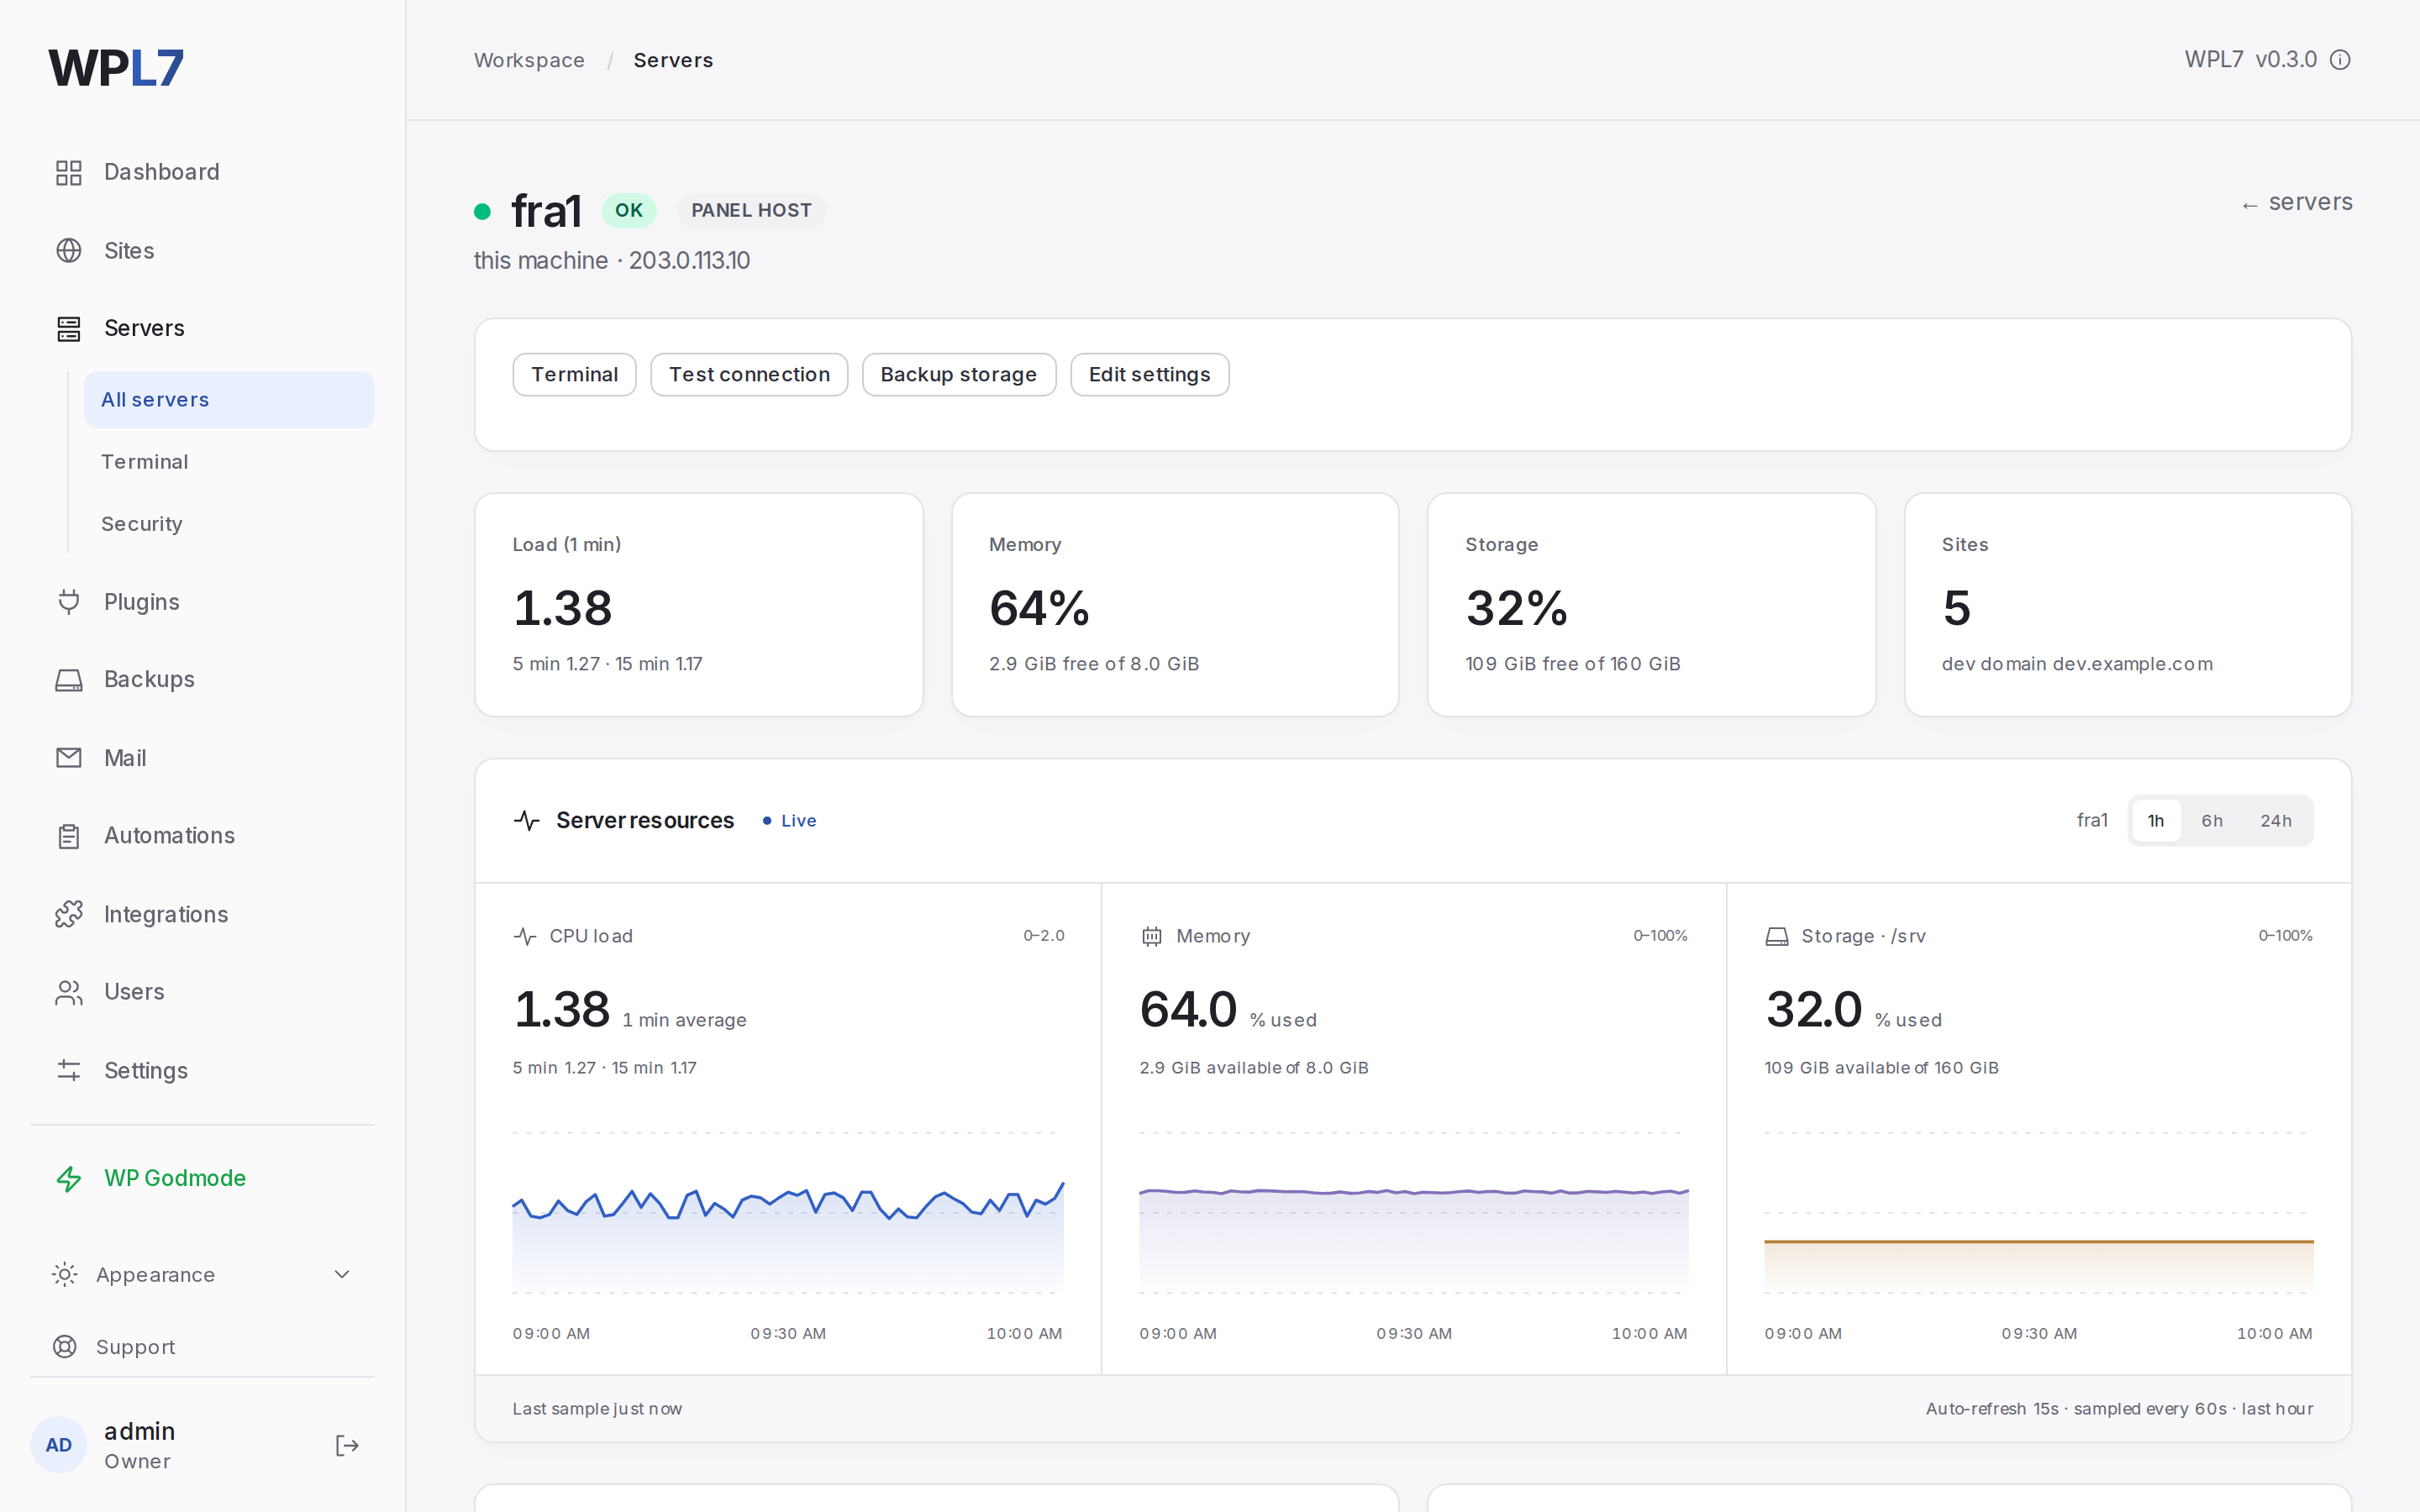Screen dimensions: 2420x1512
Task: Click the Mail envelope icon
Action: click(x=68, y=758)
